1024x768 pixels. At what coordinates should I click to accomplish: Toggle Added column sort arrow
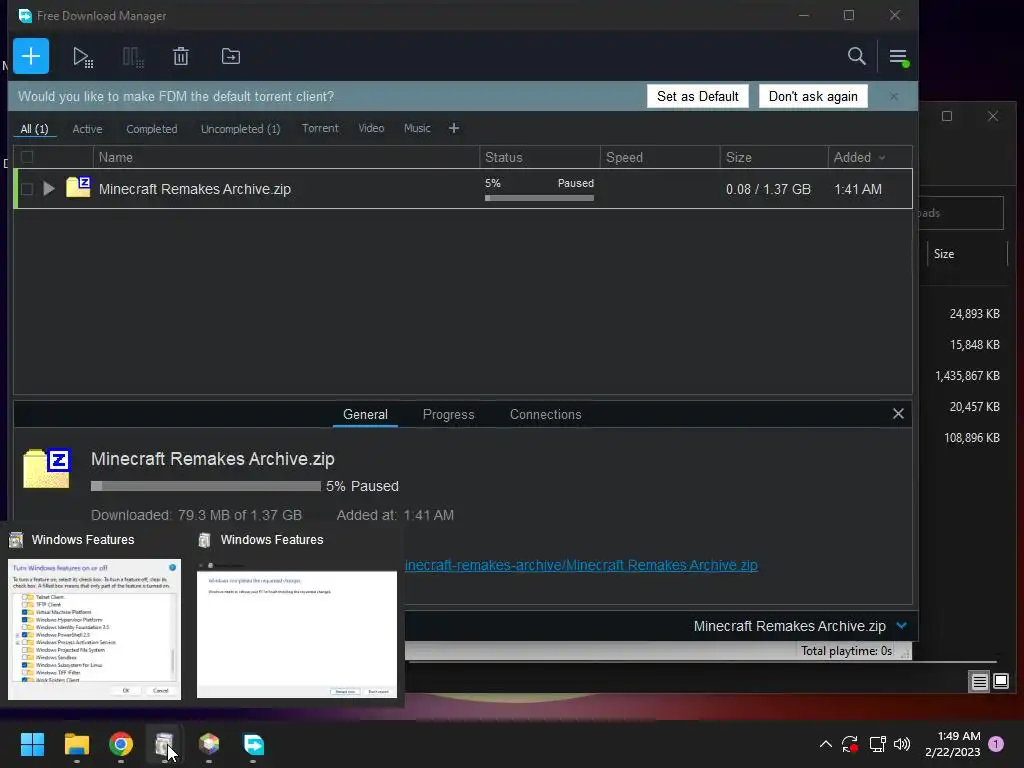(882, 158)
